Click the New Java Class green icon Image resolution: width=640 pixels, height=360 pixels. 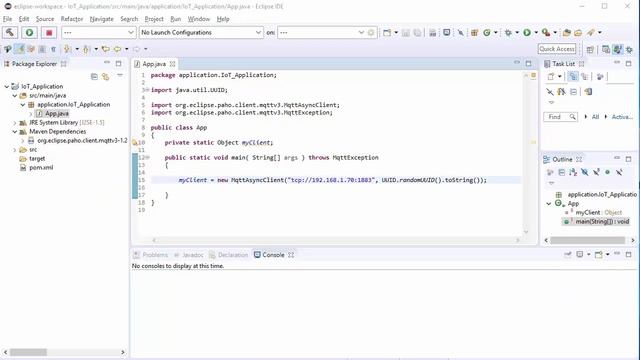coord(487,33)
